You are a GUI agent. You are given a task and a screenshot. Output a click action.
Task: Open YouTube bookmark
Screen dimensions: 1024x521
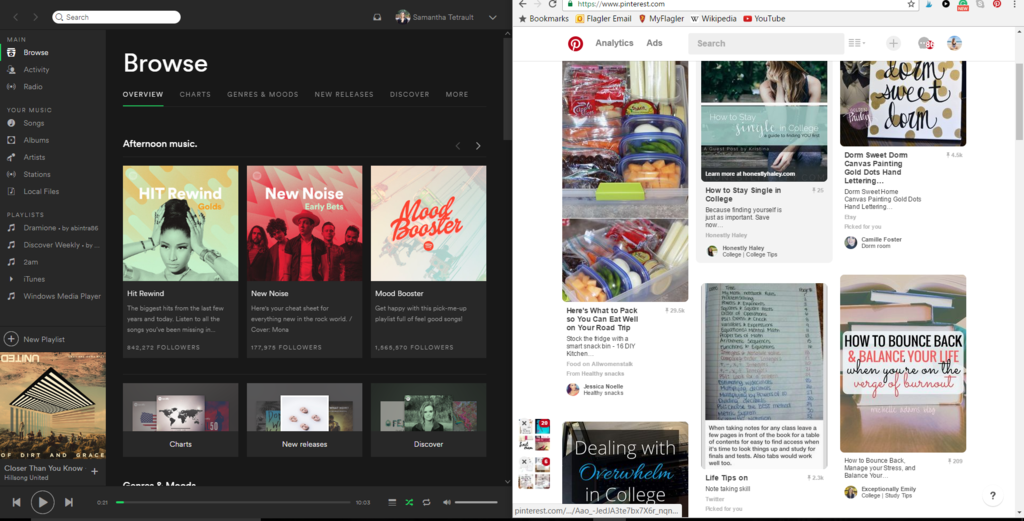point(764,19)
